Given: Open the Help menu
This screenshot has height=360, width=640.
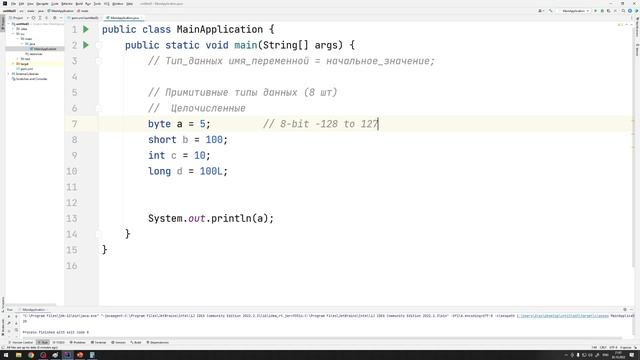Looking at the screenshot, I should pos(129,4).
